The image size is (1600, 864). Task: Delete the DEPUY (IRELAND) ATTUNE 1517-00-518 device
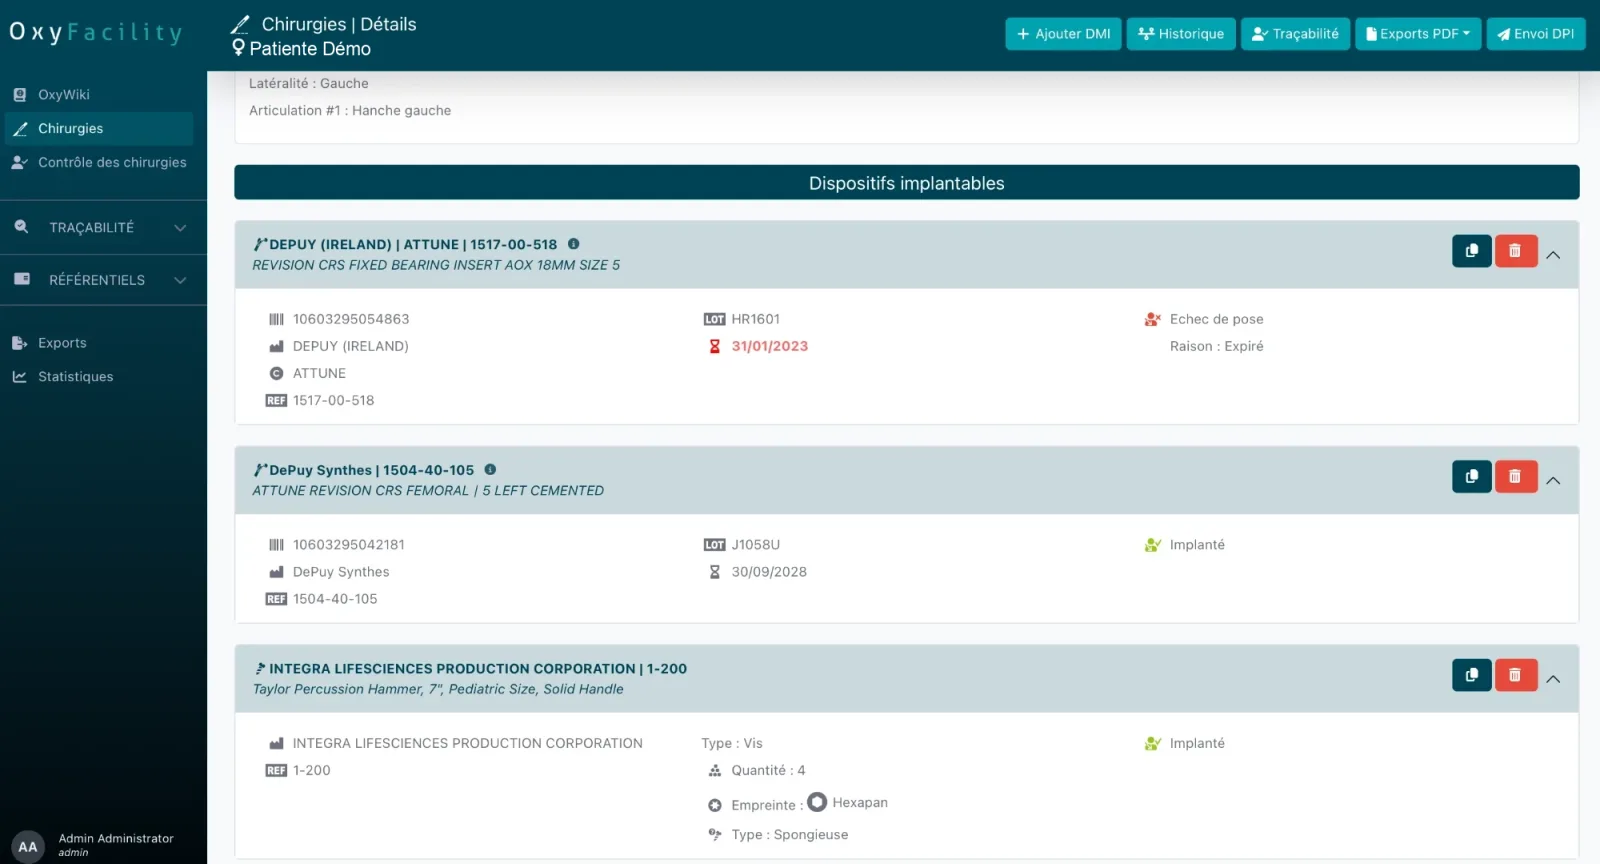(1515, 251)
